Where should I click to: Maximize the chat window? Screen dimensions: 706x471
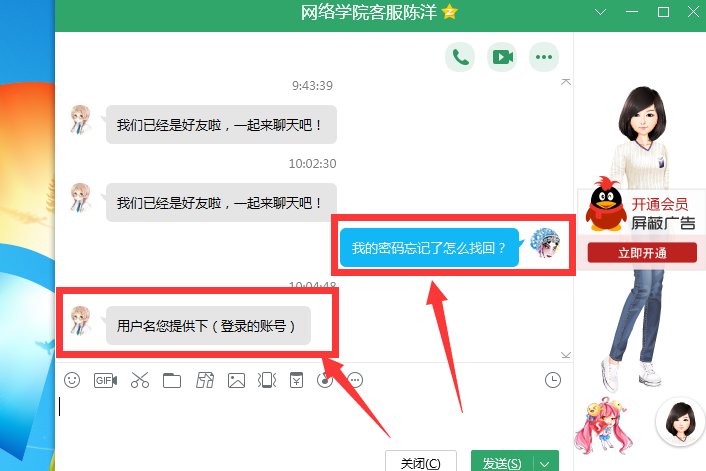(663, 12)
